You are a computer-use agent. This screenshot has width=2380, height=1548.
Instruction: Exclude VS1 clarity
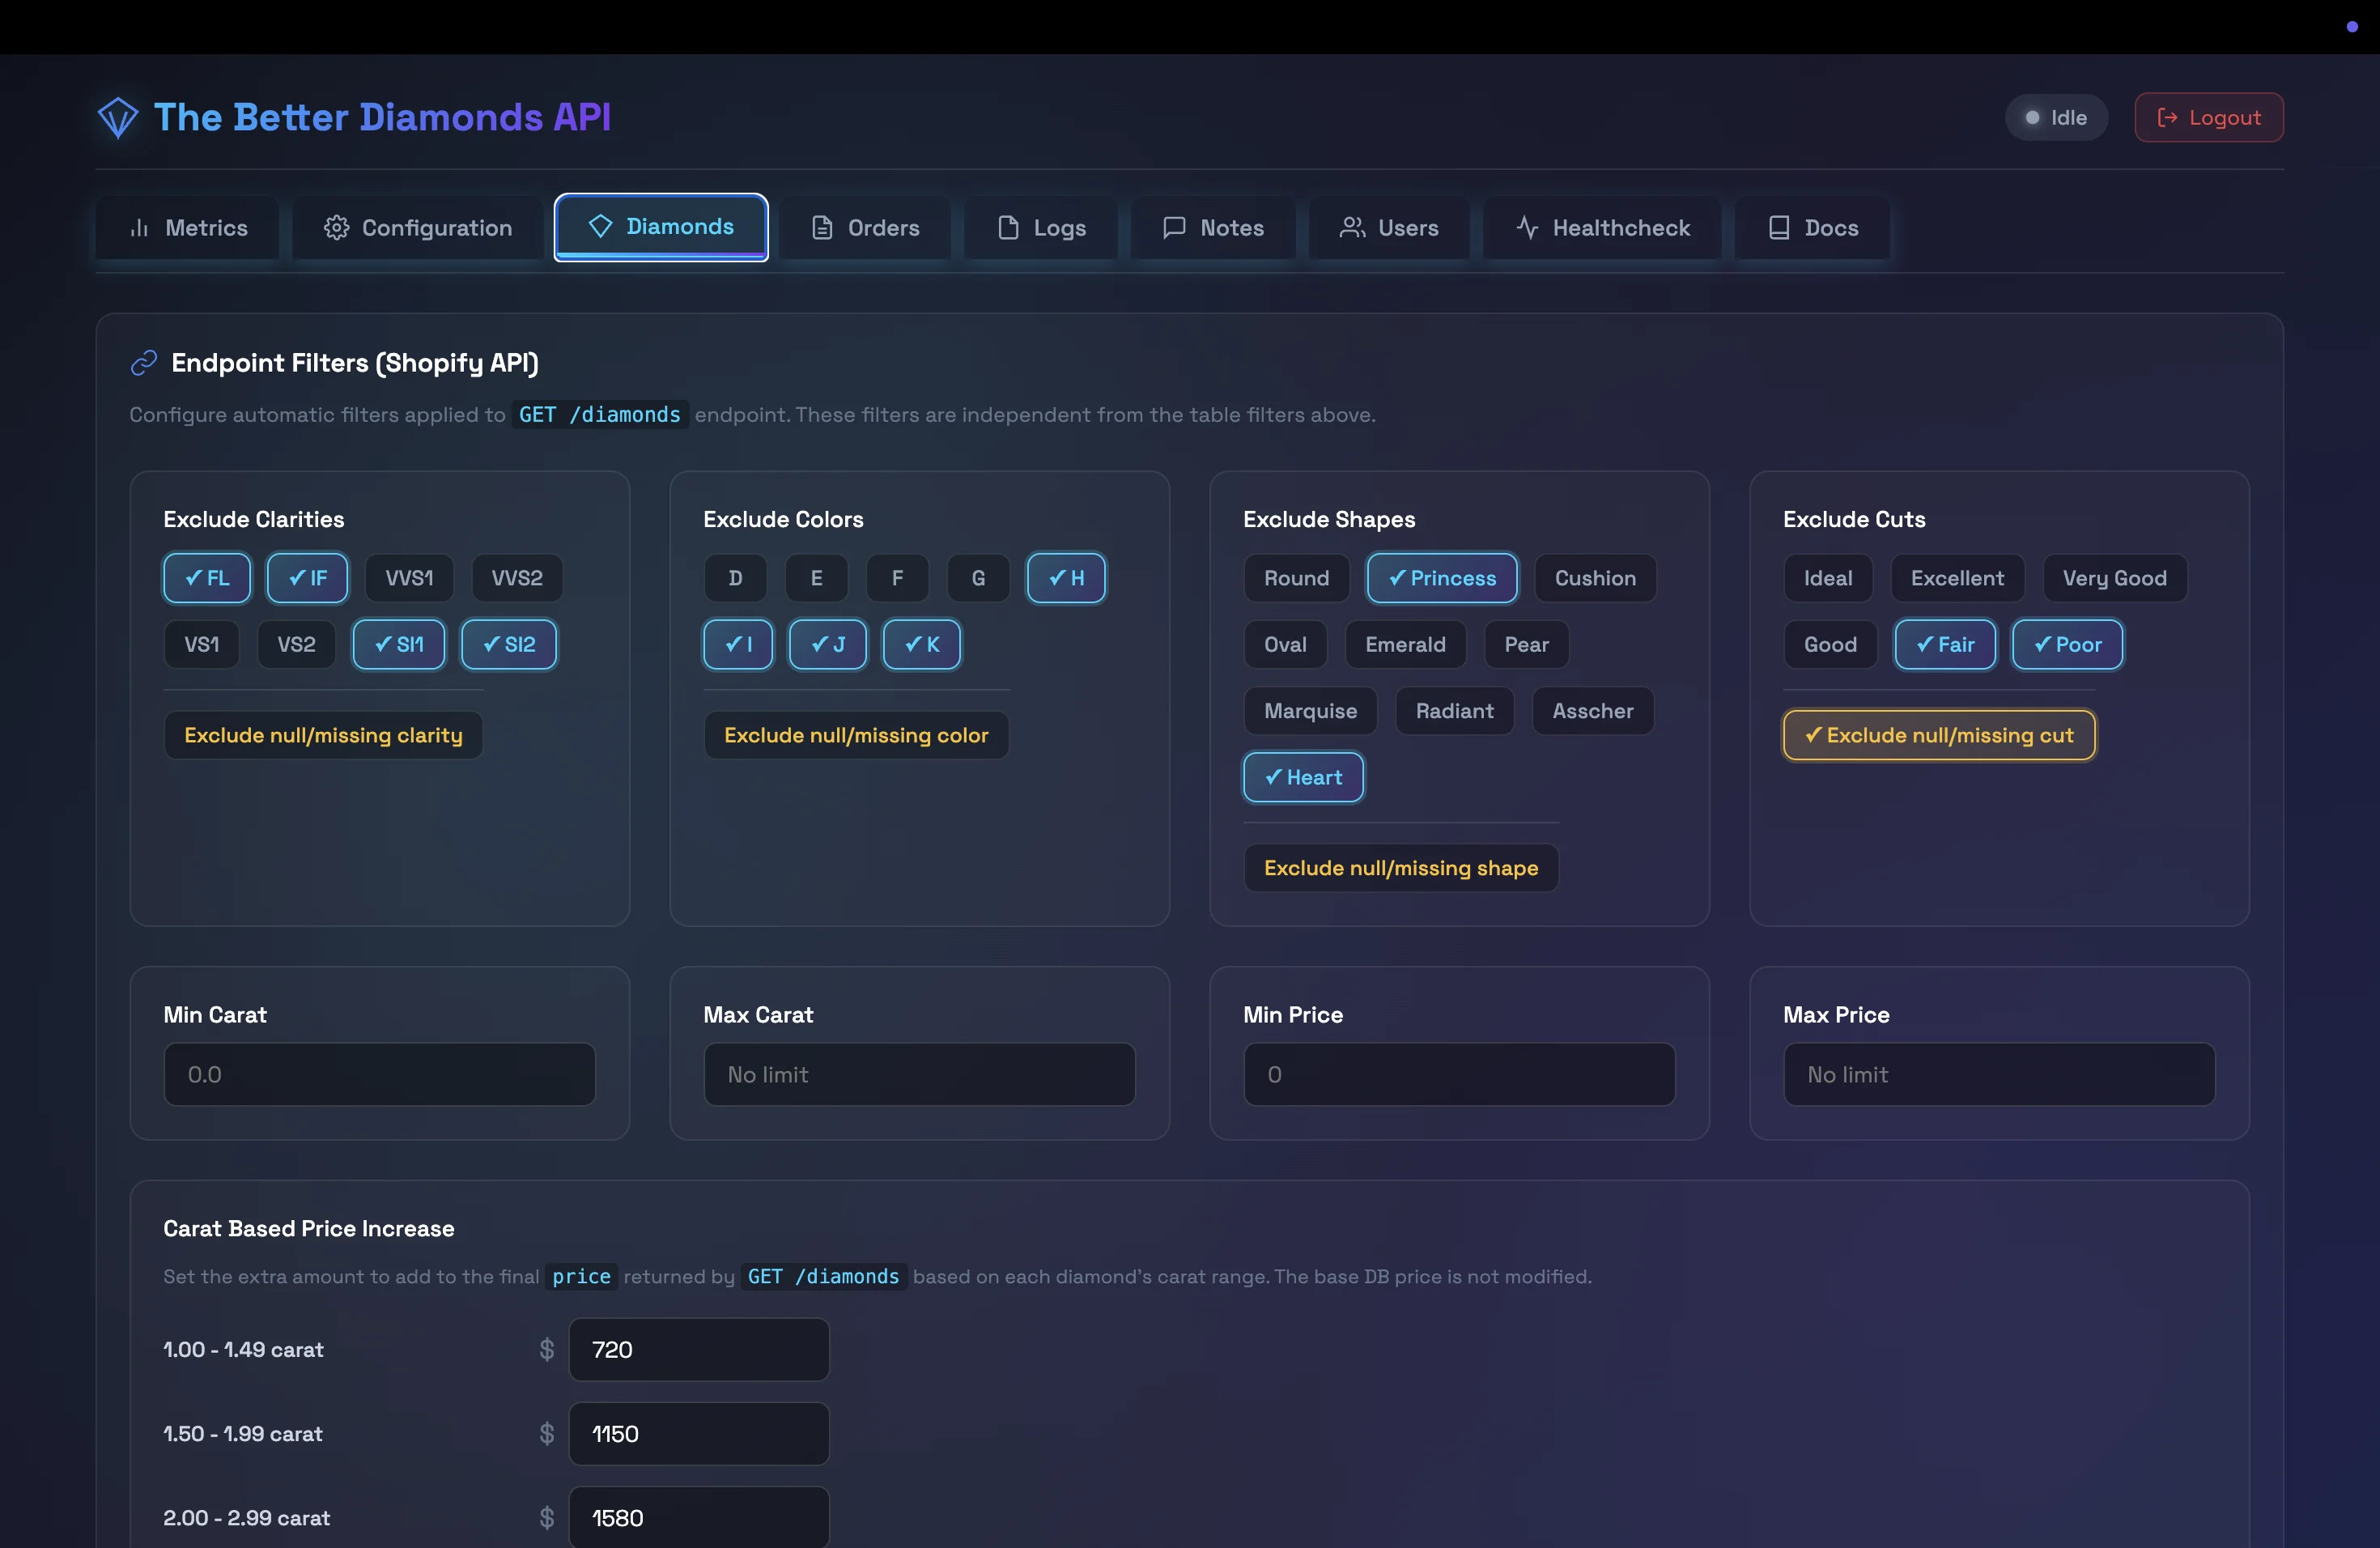coord(202,645)
